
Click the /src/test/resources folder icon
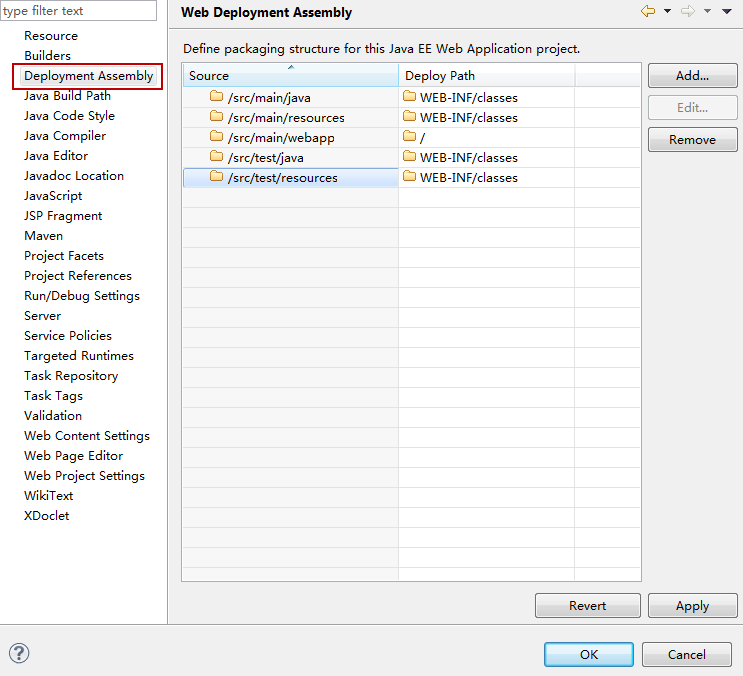tap(216, 177)
